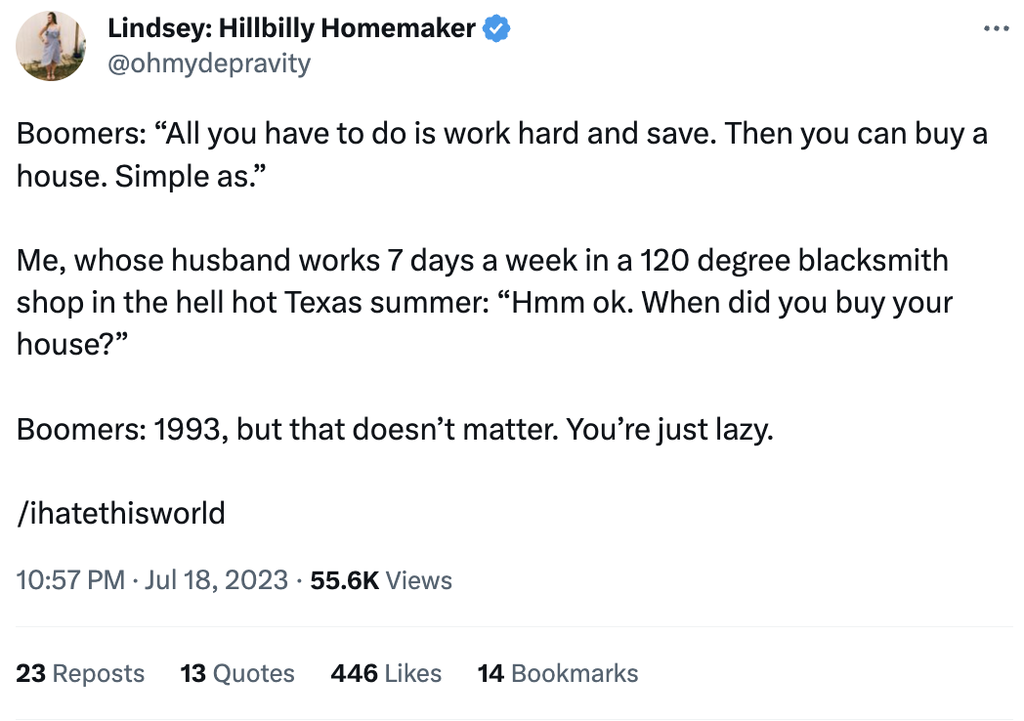Screen dimensions: 1024x721
Task: Click the phrase 'Simple as.'
Action: pyautogui.click(x=189, y=177)
